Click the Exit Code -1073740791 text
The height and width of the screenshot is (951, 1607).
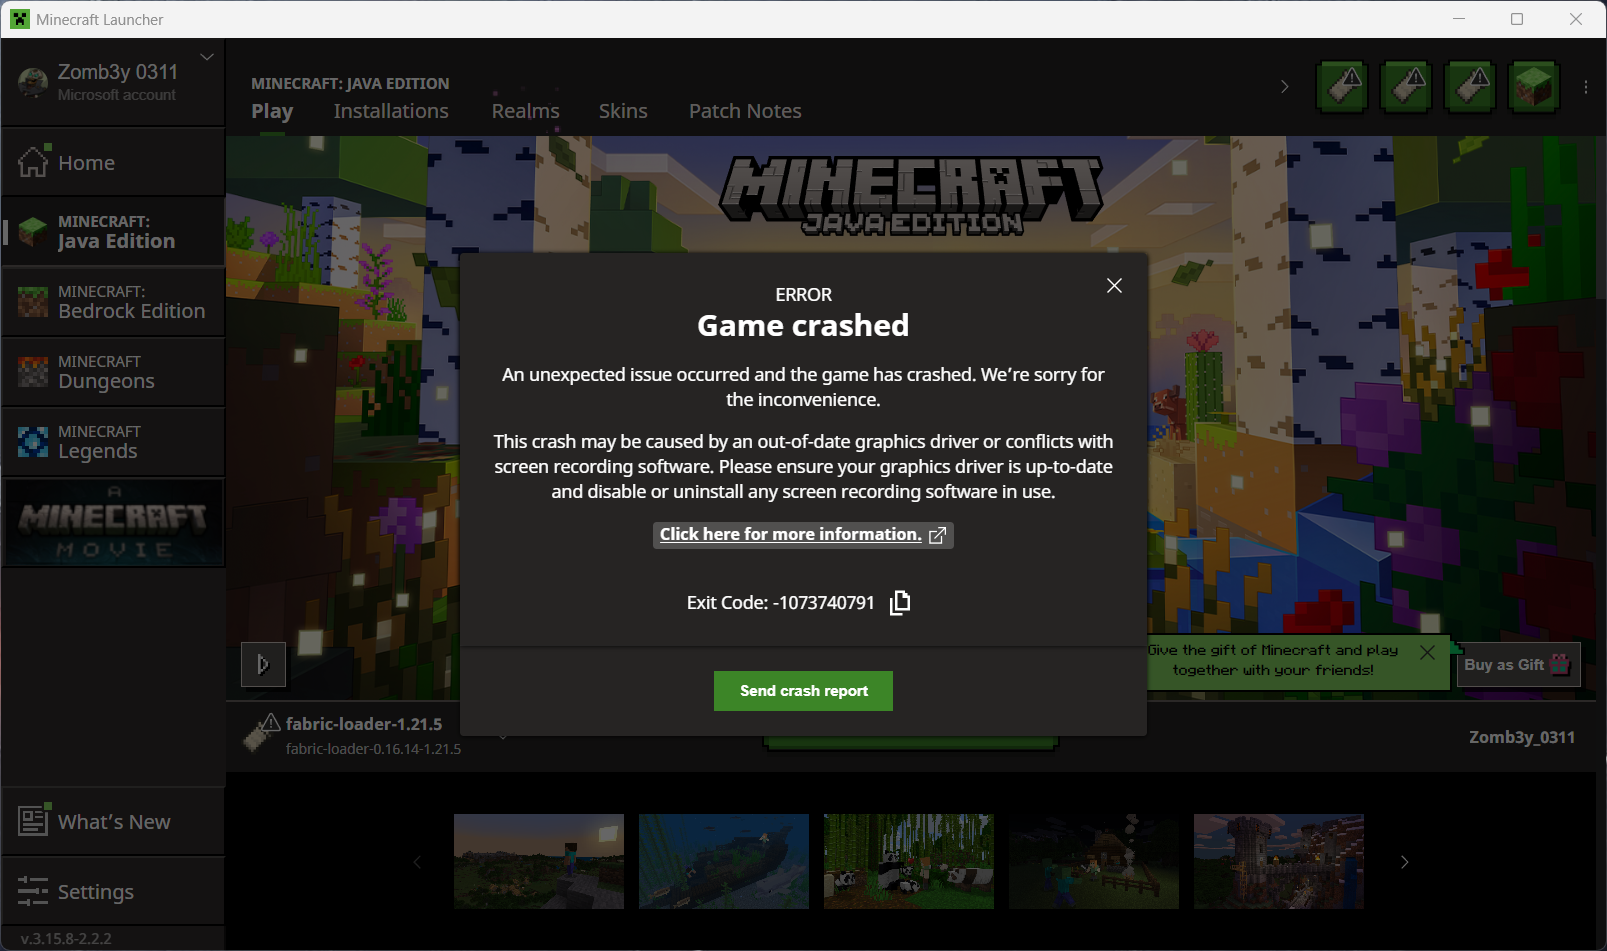tap(781, 603)
